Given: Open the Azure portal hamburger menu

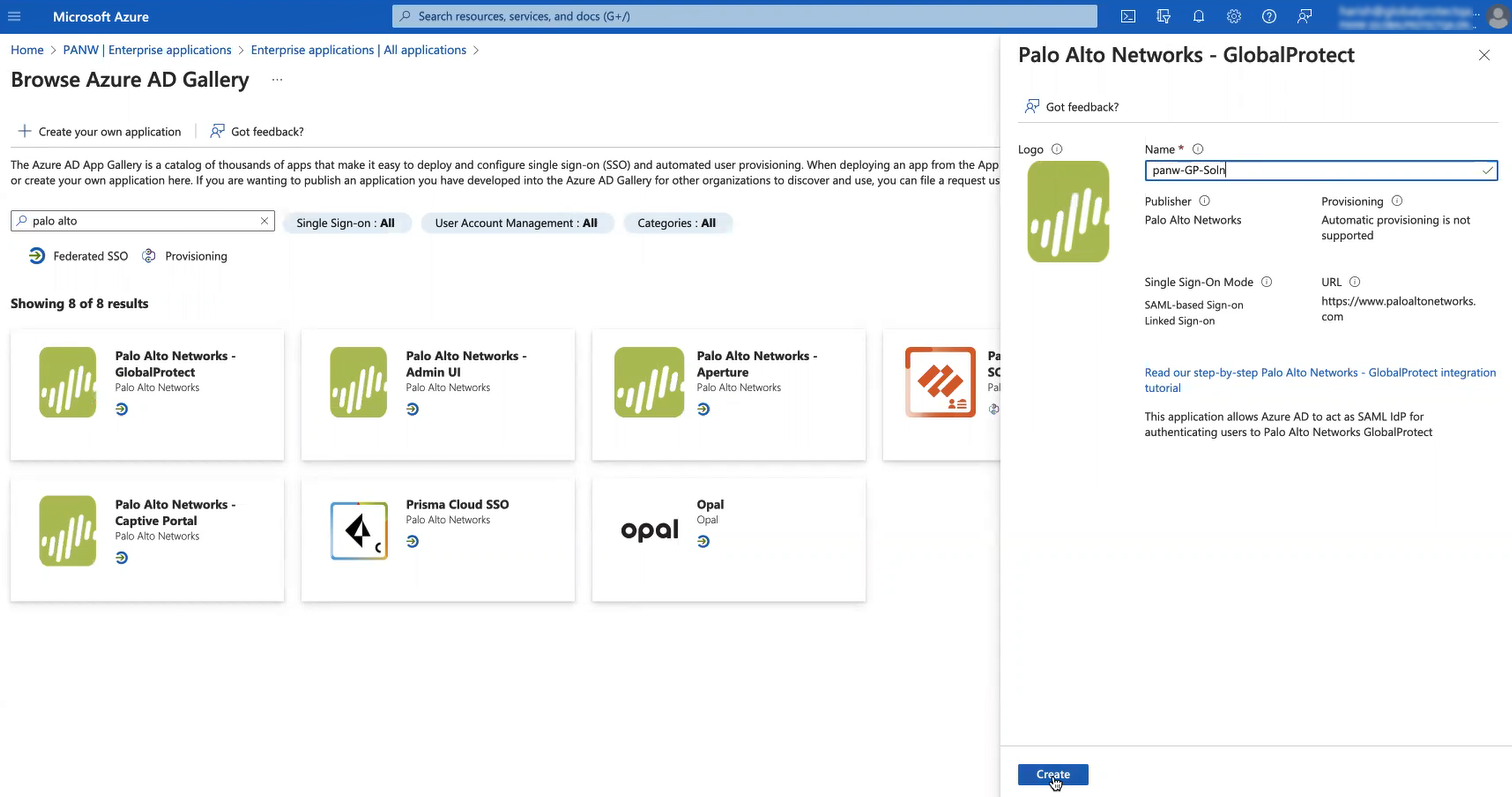Looking at the screenshot, I should tap(14, 17).
